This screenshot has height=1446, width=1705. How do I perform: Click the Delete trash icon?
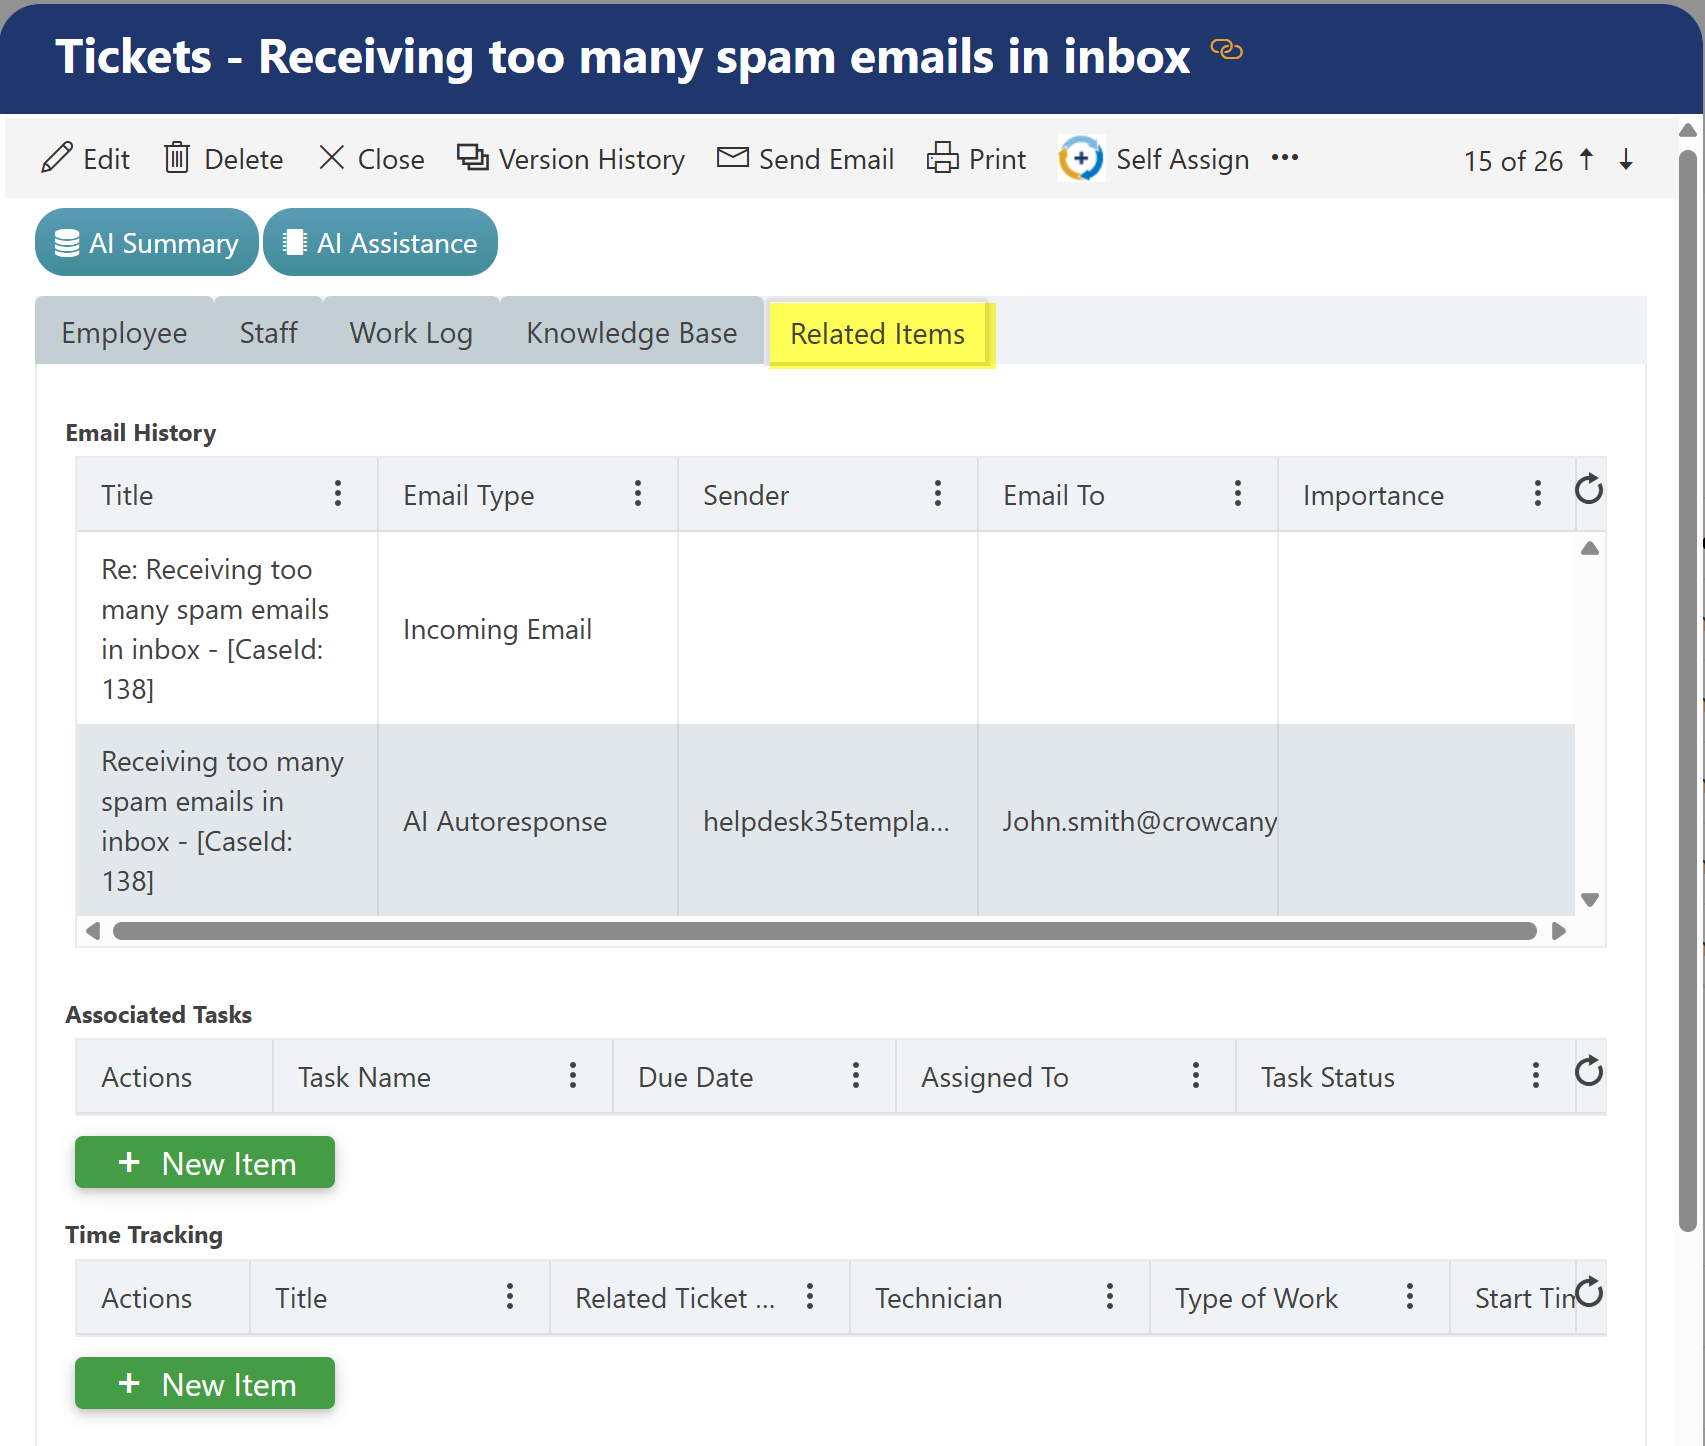(177, 159)
